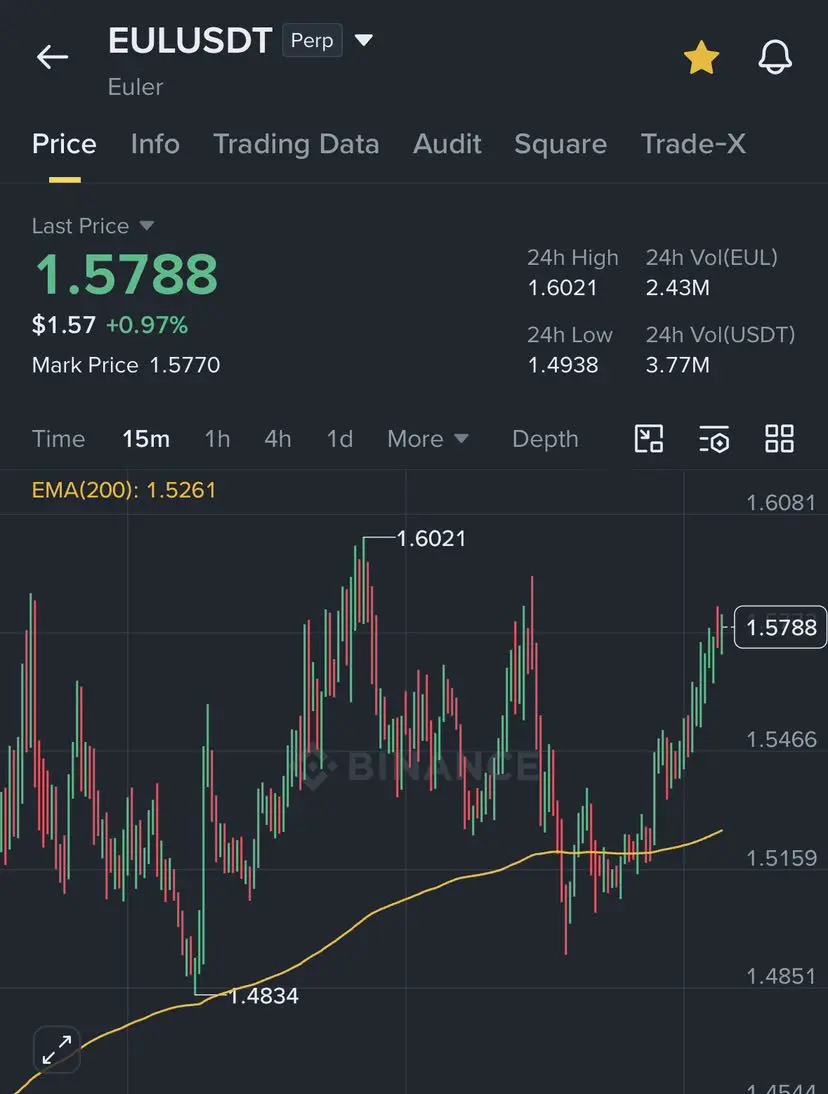Select the Time chart view
The image size is (828, 1094).
point(59,439)
